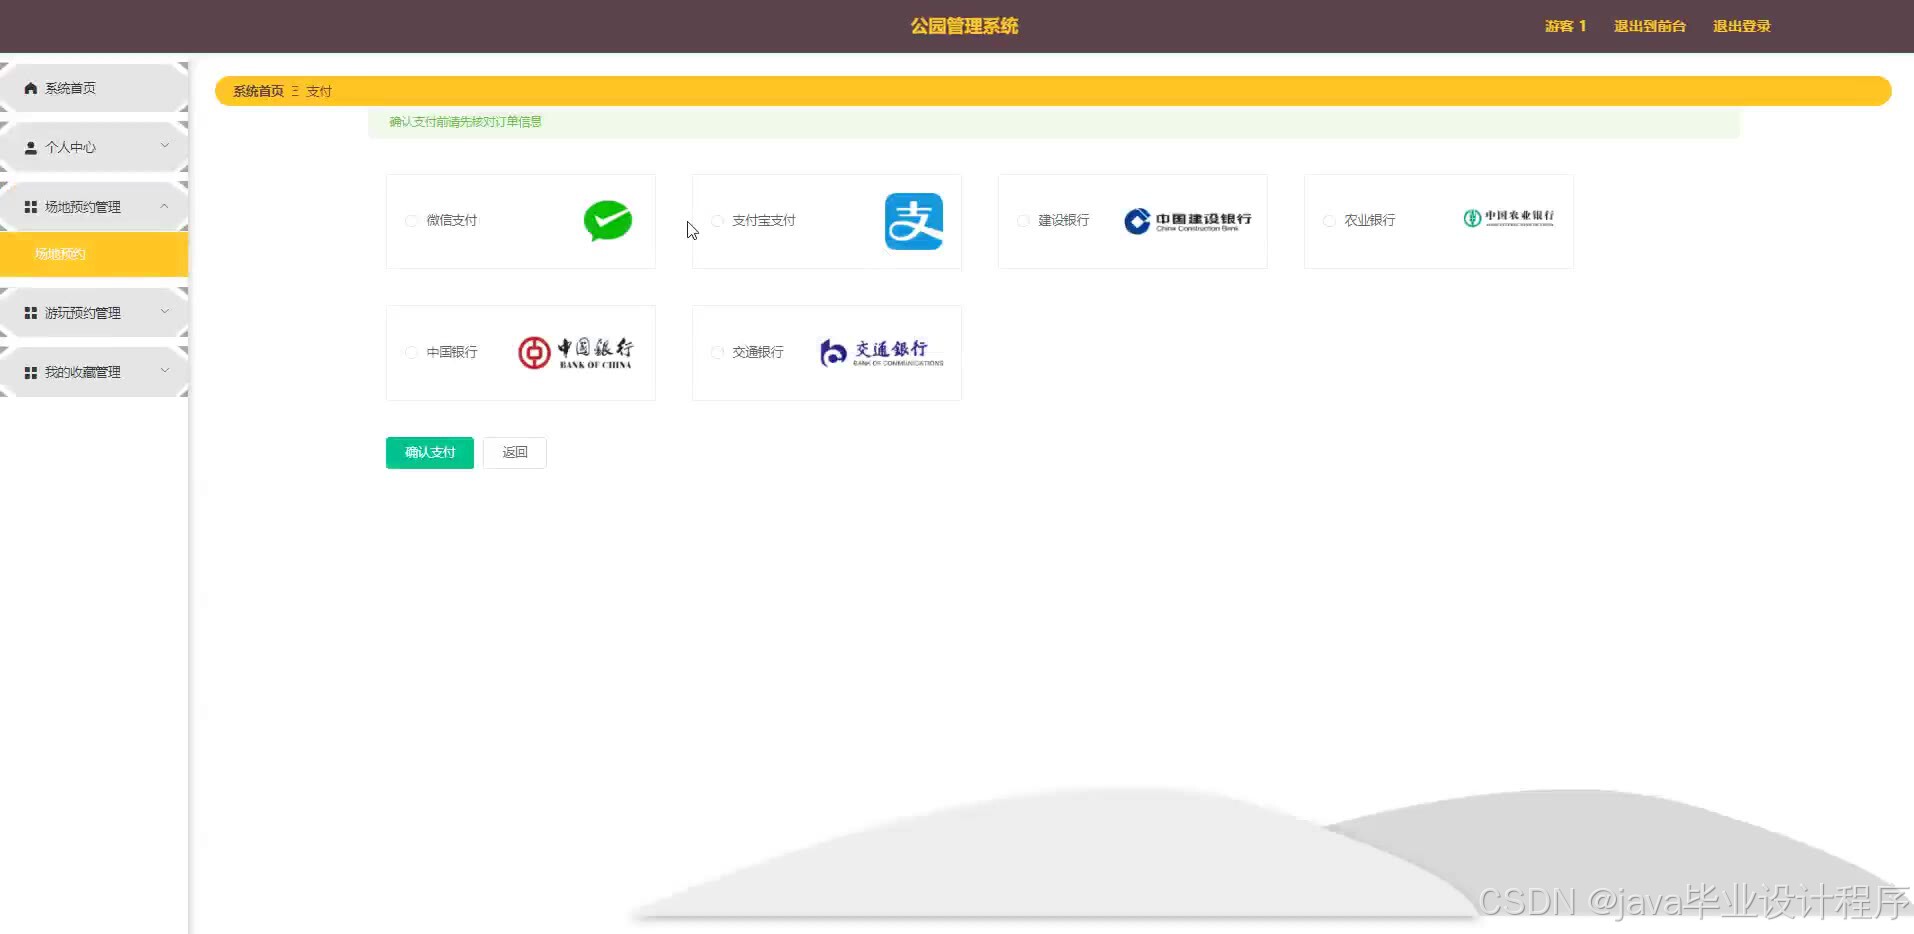Open the 游玩预约管理 sidebar menu
1914x934 pixels.
(94, 313)
